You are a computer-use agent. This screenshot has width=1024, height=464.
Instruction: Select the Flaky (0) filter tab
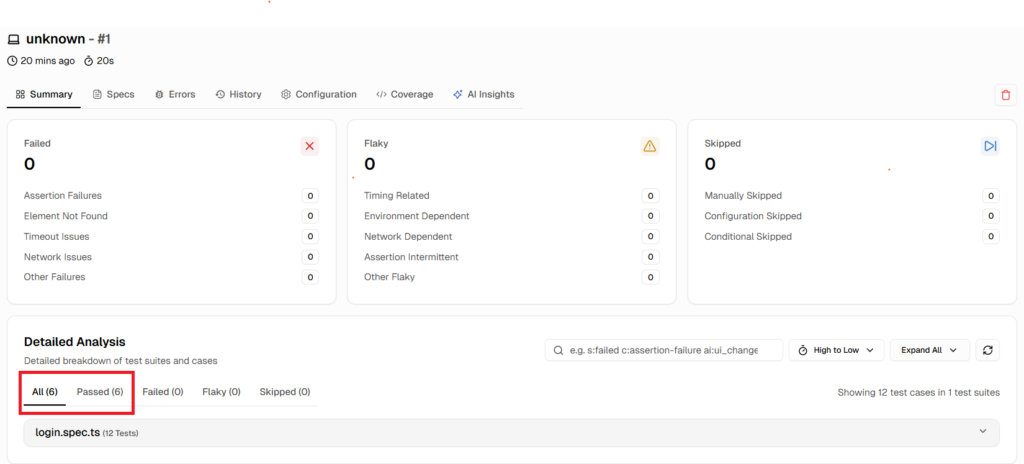pos(221,392)
